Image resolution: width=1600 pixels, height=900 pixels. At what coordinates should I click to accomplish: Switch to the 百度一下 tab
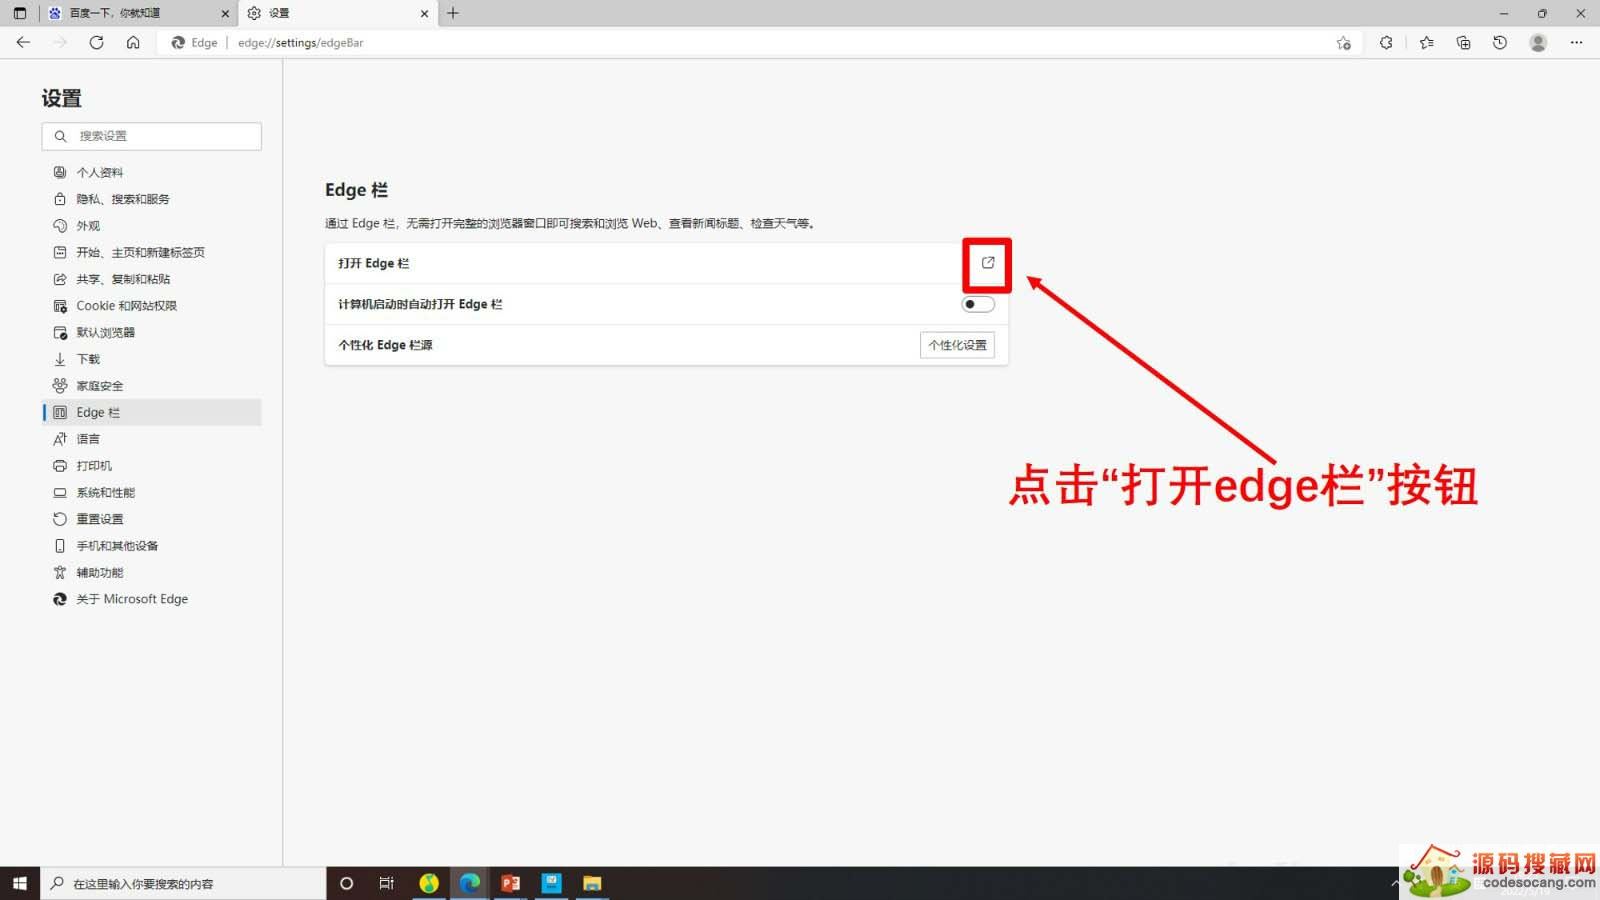point(130,13)
